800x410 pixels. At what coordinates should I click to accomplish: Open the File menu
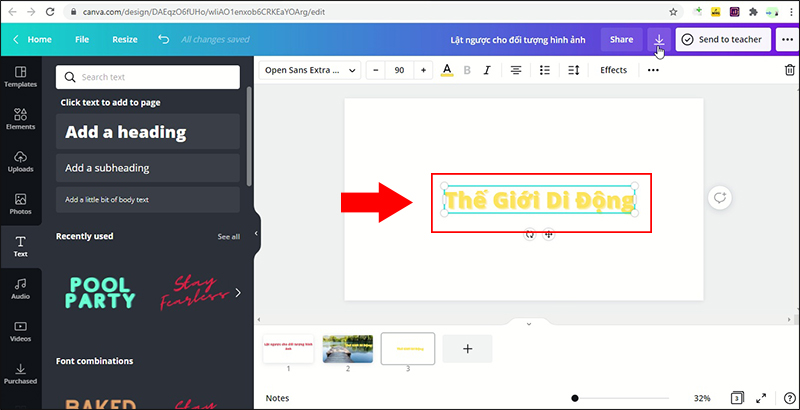pyautogui.click(x=82, y=39)
